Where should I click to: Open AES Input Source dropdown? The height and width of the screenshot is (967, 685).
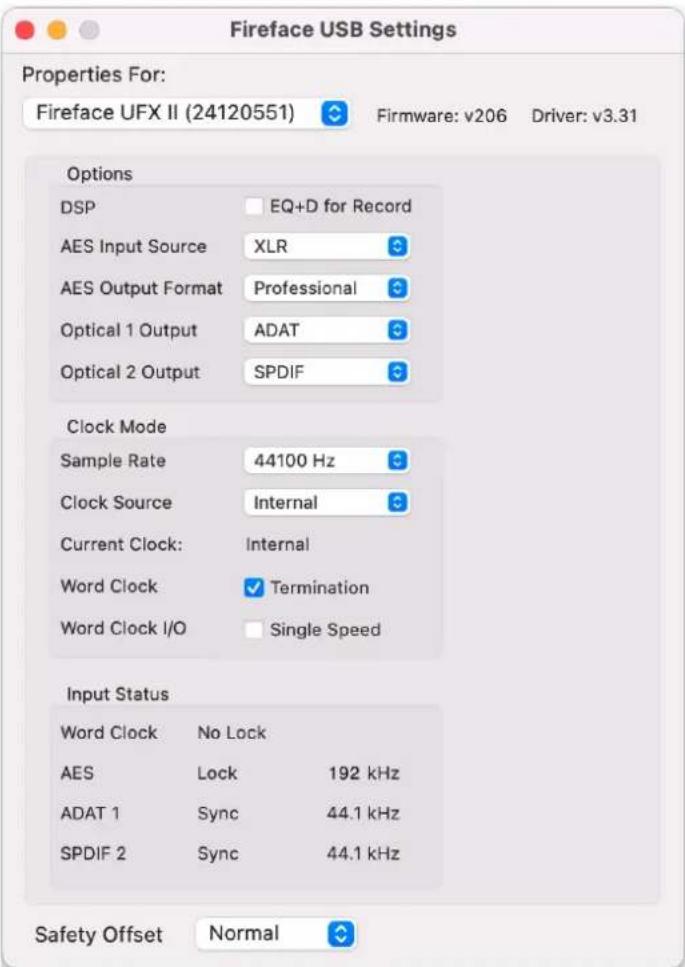tap(327, 246)
